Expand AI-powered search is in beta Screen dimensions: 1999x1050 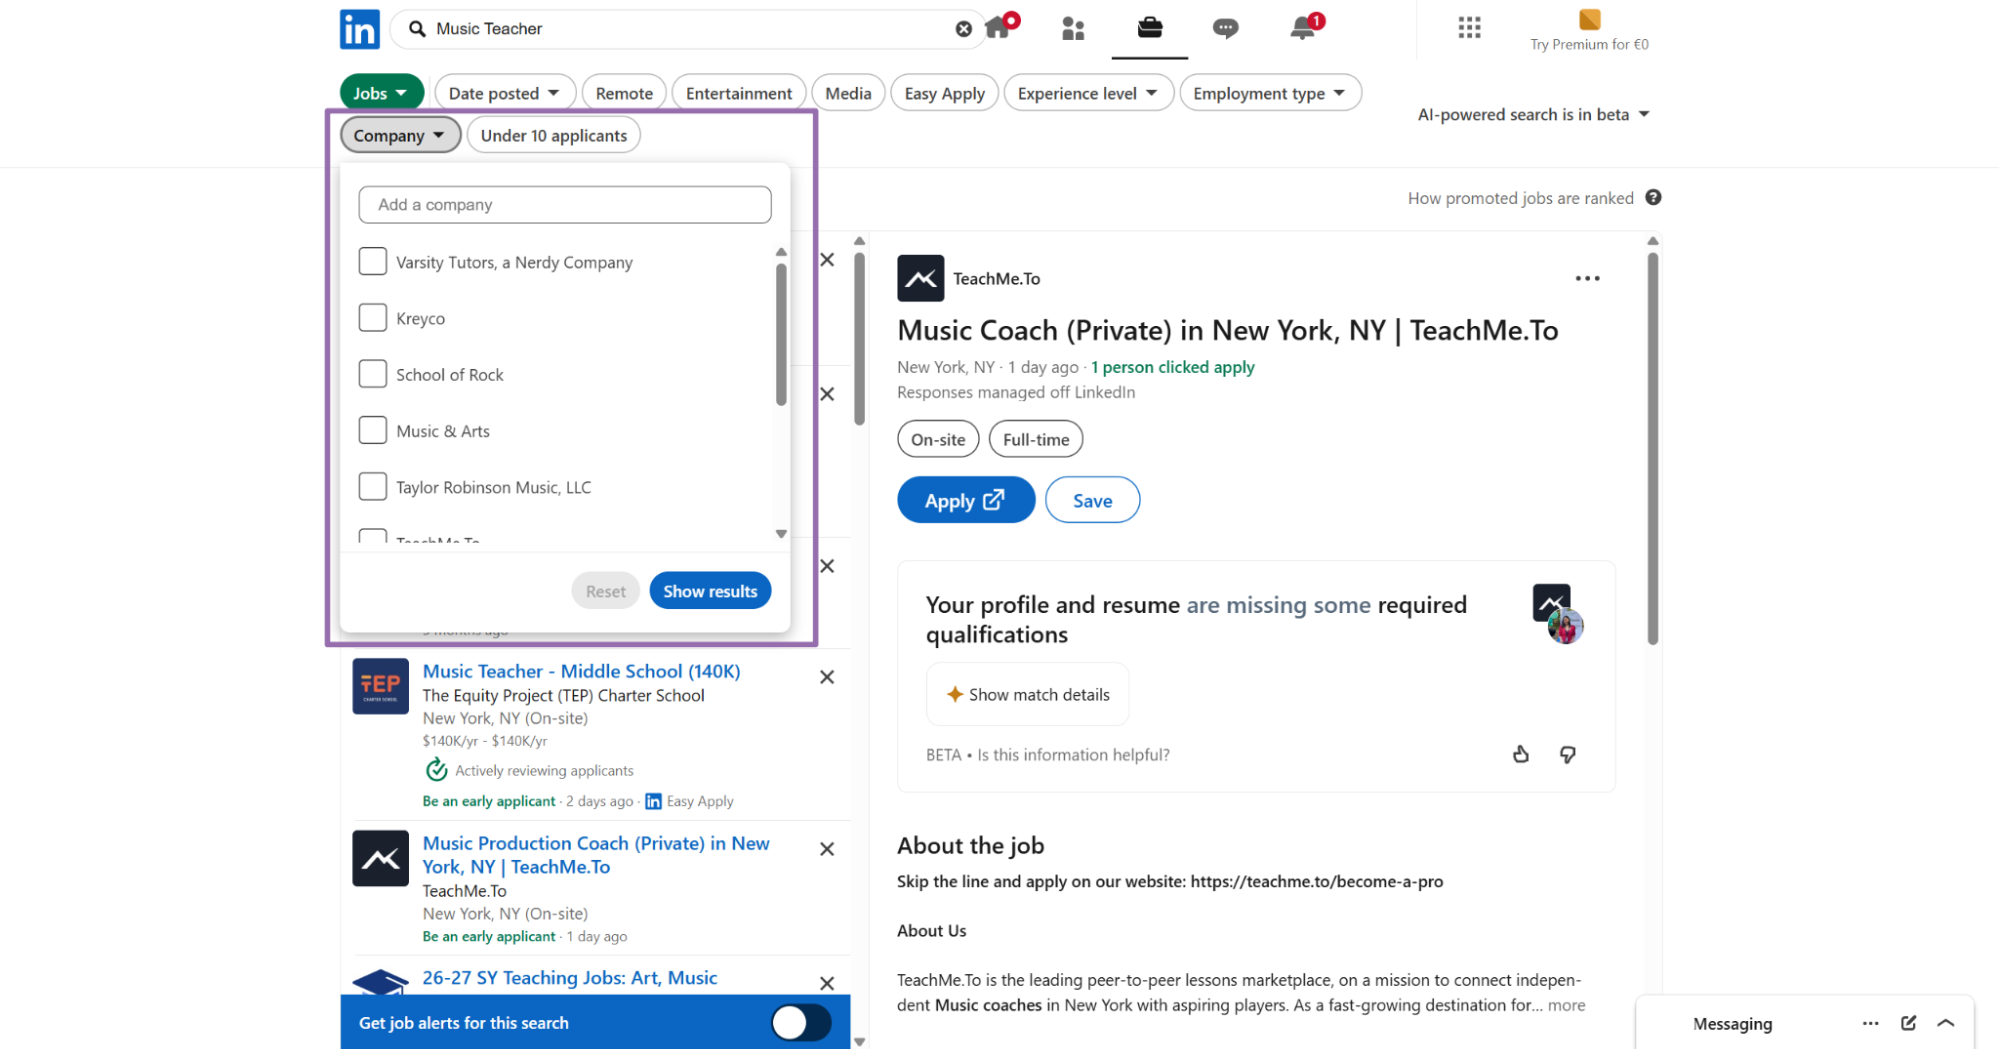click(1533, 115)
